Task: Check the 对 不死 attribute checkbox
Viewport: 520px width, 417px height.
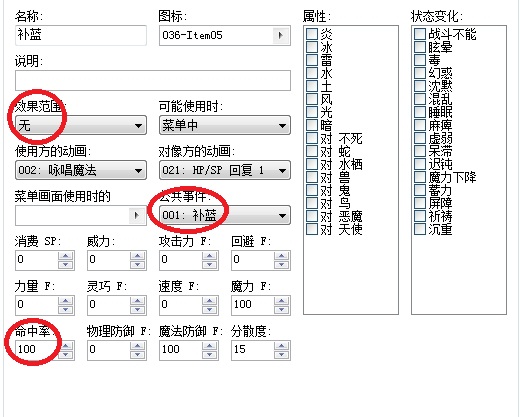Action: coord(312,138)
